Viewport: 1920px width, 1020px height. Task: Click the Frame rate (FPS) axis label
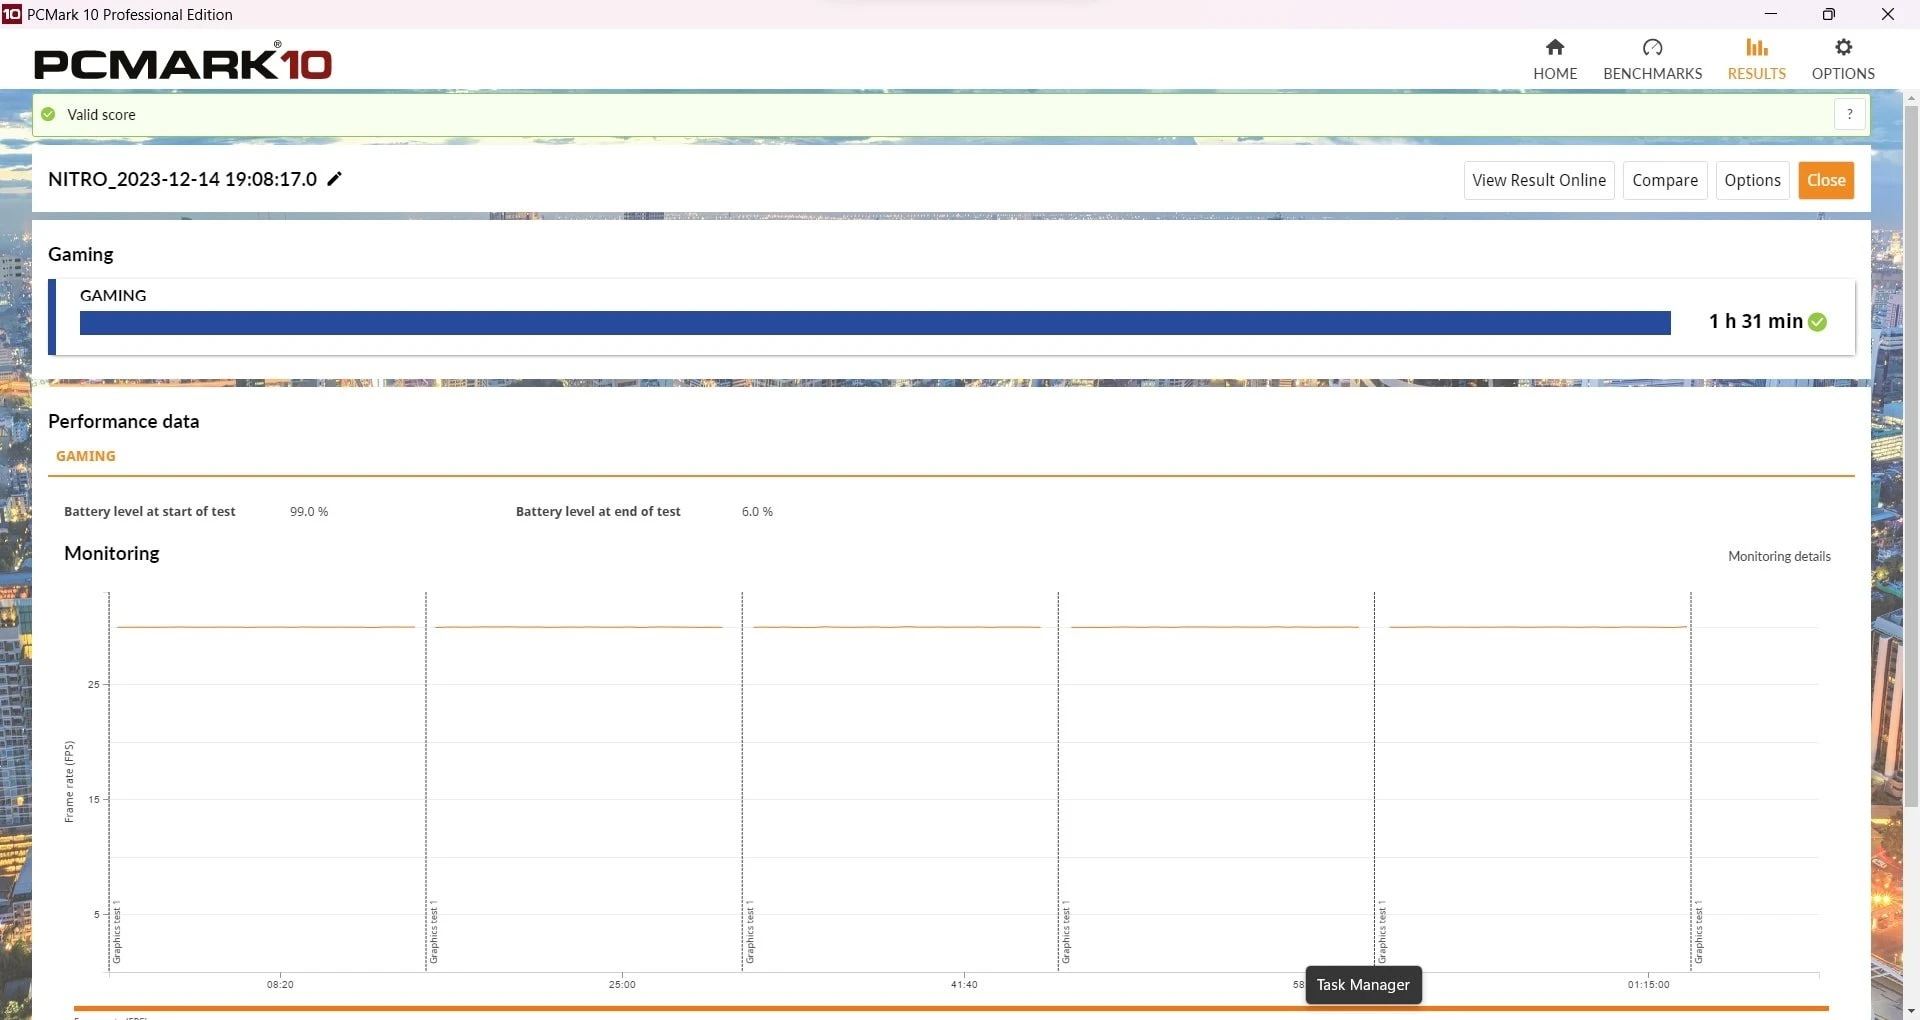(69, 782)
